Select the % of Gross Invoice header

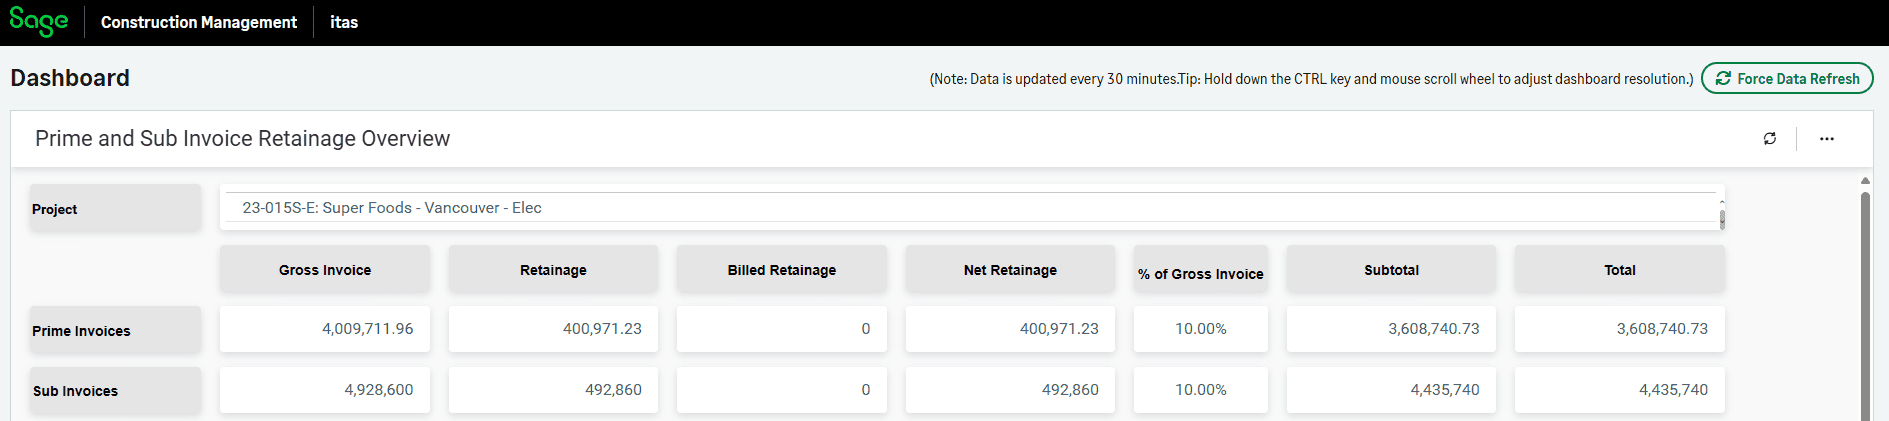point(1201,273)
